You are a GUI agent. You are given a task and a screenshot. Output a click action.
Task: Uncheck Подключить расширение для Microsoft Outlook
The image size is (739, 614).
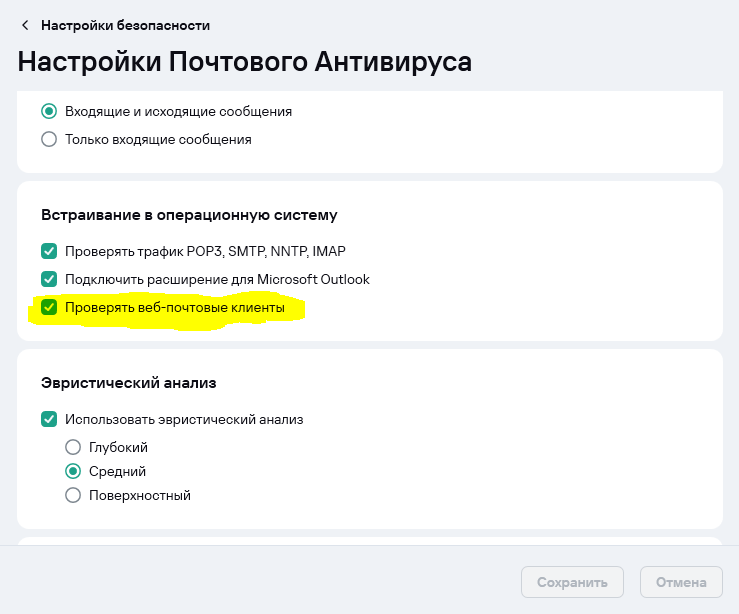click(x=49, y=279)
